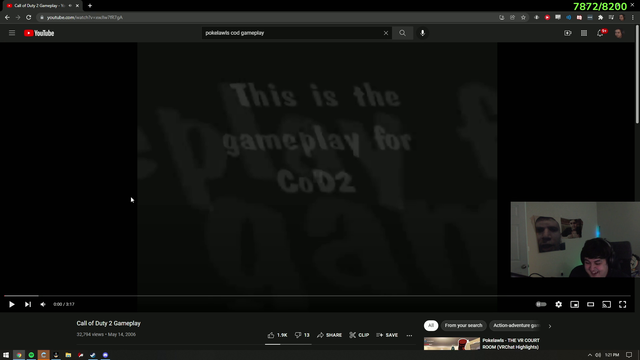Open the Chrome profile avatar in toolbar

(622, 18)
